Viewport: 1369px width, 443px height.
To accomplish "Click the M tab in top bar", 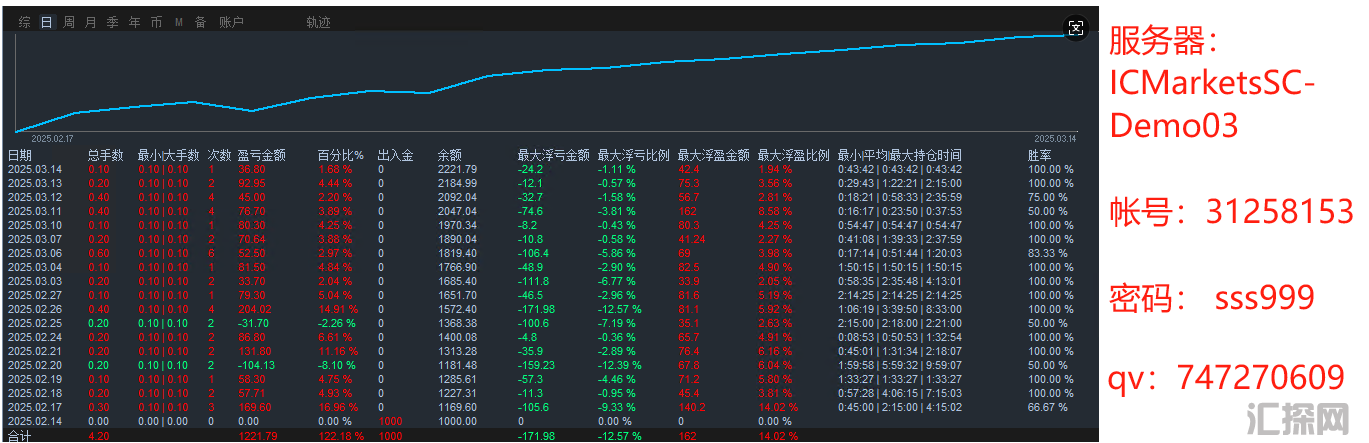I will pos(178,22).
